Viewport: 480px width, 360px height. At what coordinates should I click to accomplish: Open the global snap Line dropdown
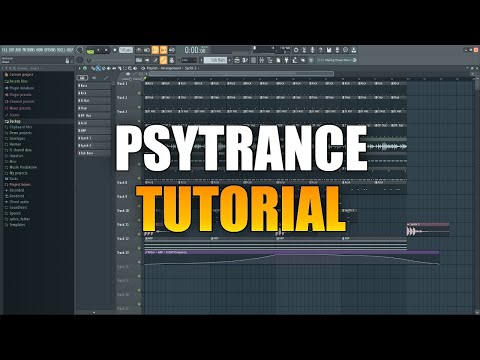pyautogui.click(x=188, y=60)
